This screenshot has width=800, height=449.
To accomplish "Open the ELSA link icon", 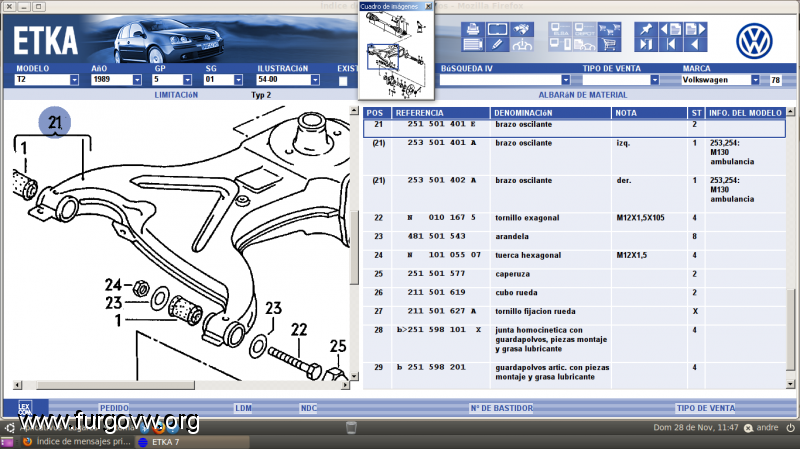I will tap(560, 29).
